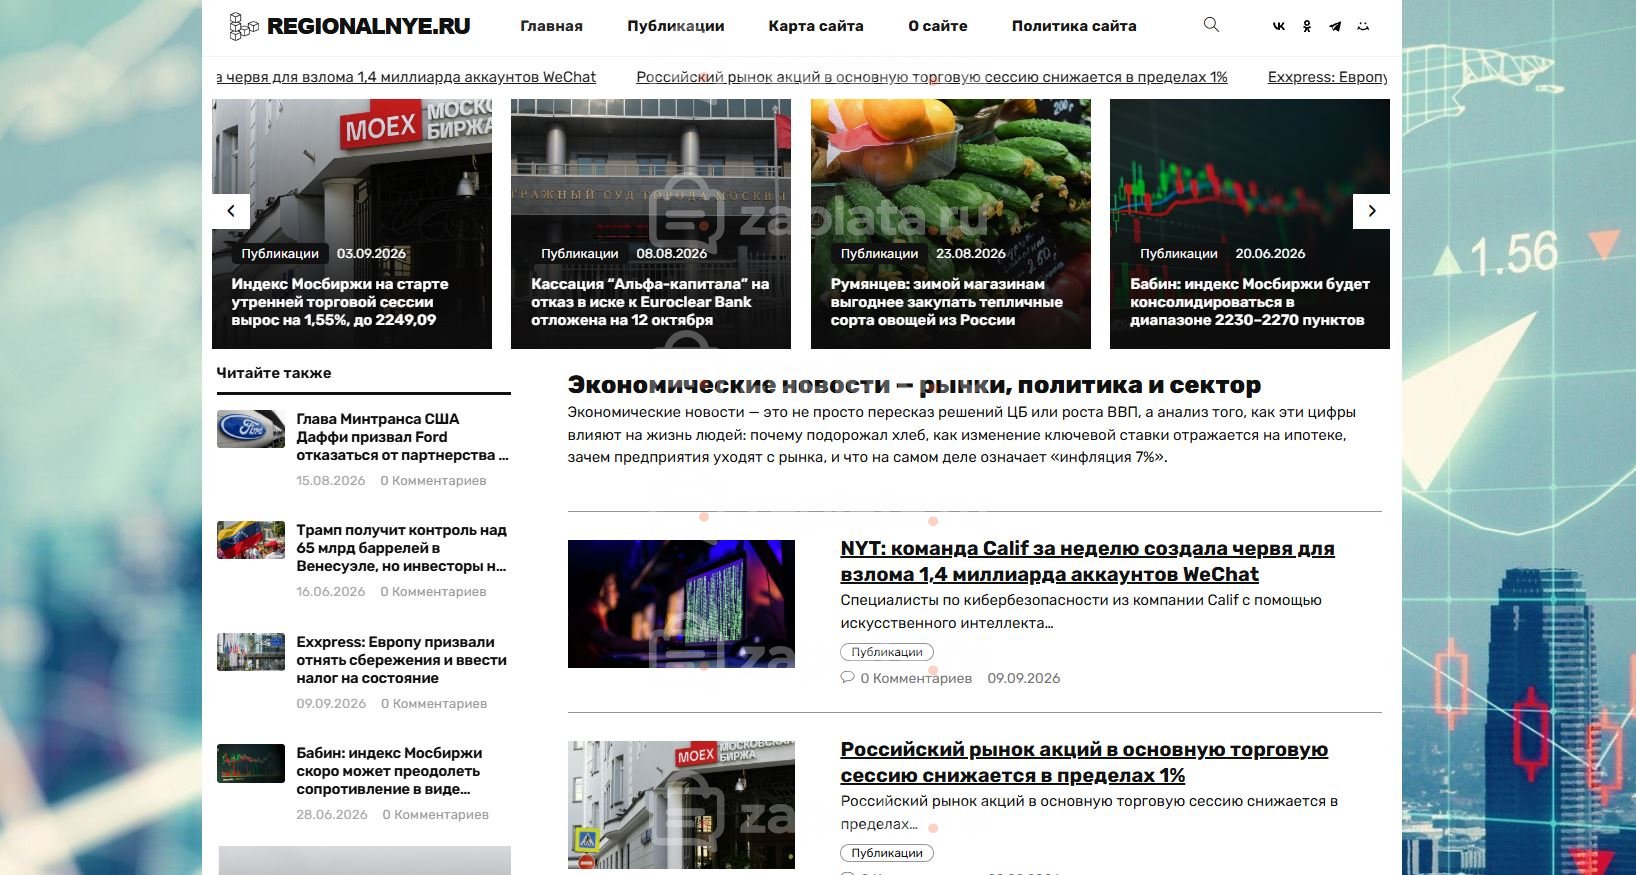Open Moscow Exchange street article thumbnail
The height and width of the screenshot is (875, 1636).
click(681, 805)
